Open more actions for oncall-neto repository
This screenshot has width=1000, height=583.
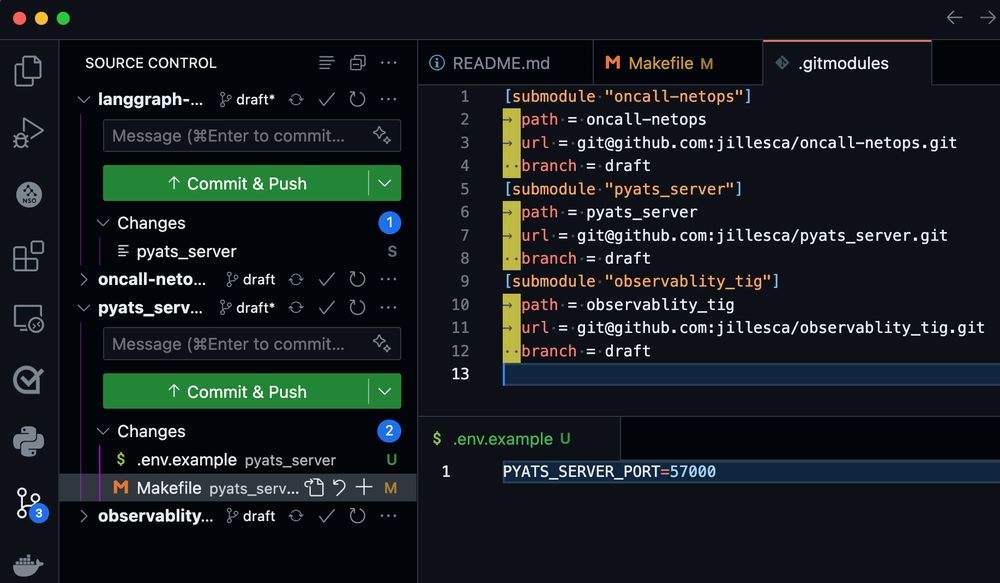tap(388, 279)
